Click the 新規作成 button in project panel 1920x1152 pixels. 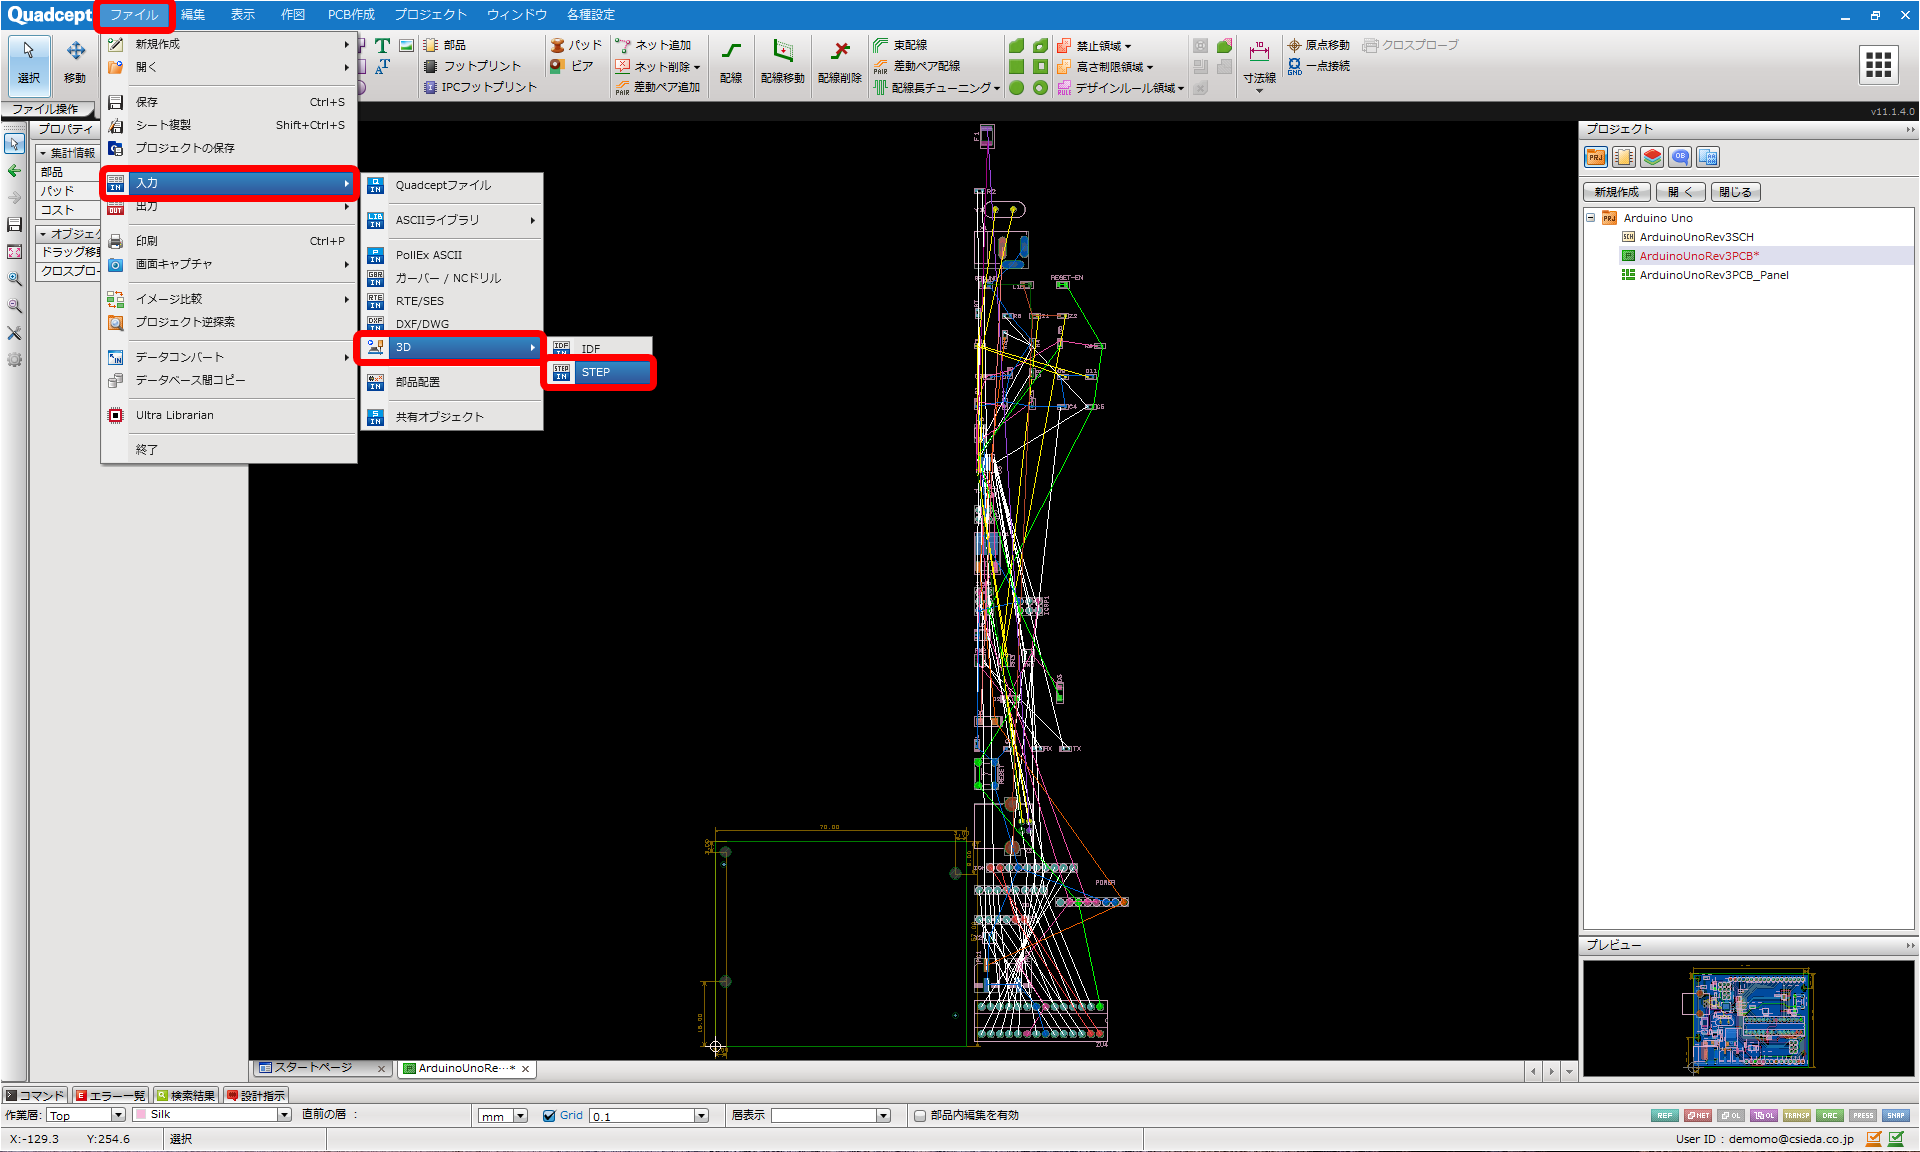coord(1616,192)
